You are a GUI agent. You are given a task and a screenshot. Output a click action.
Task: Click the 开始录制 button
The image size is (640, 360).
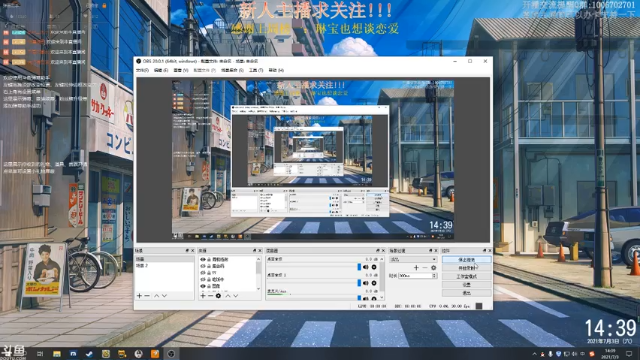pyautogui.click(x=467, y=268)
